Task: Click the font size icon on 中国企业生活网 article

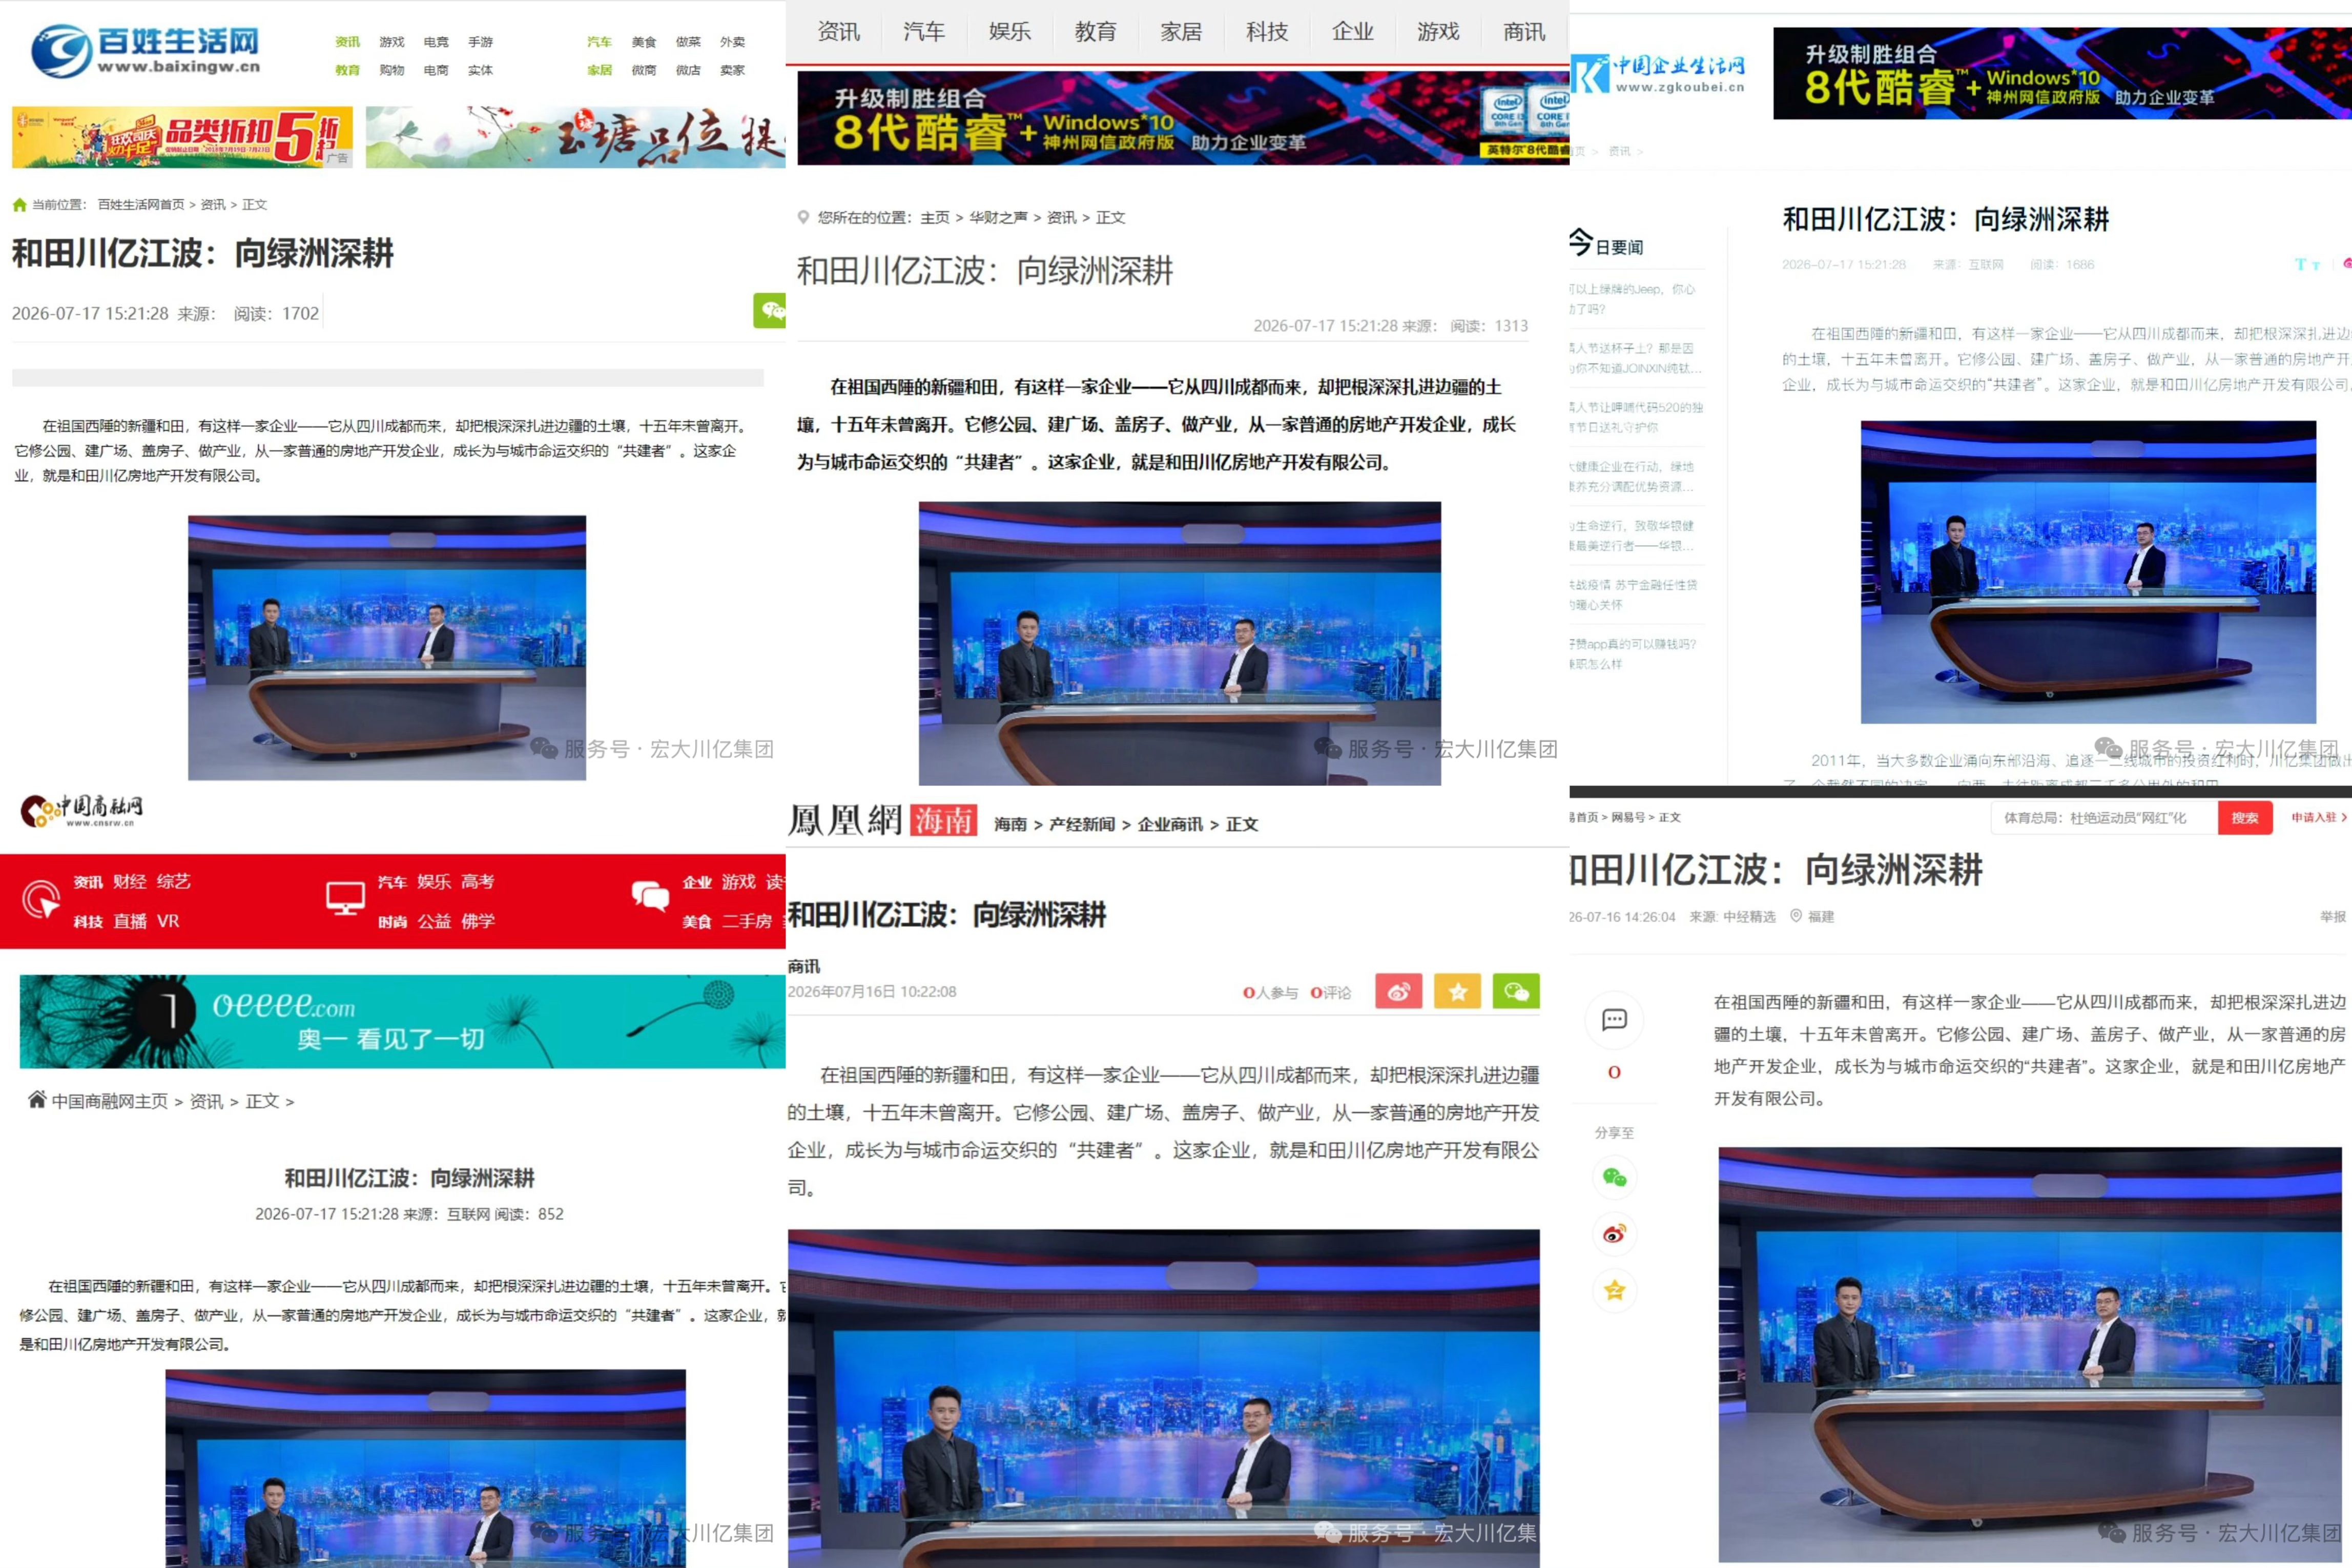Action: [x=2307, y=265]
